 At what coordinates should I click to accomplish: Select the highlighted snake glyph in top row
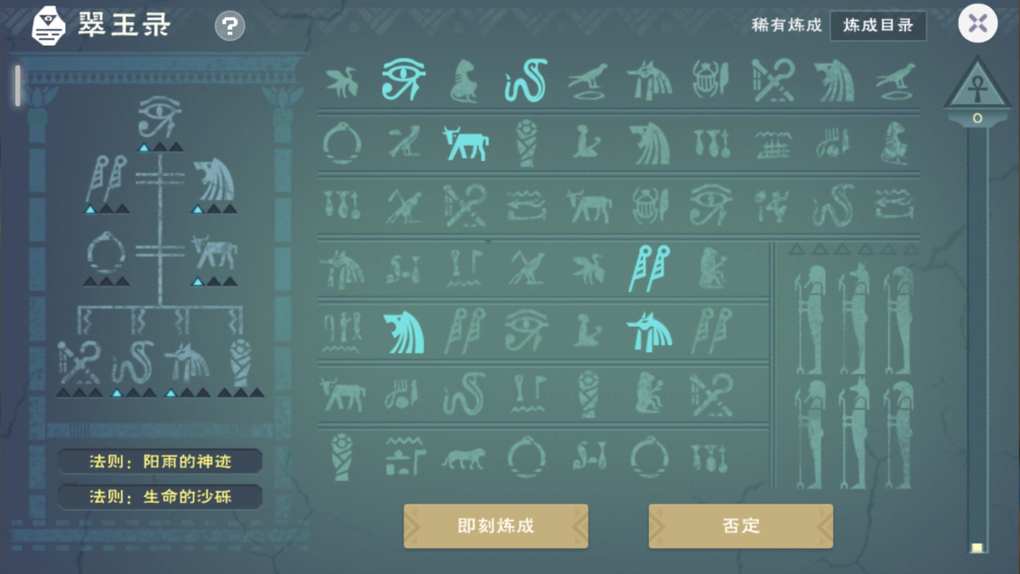click(525, 81)
